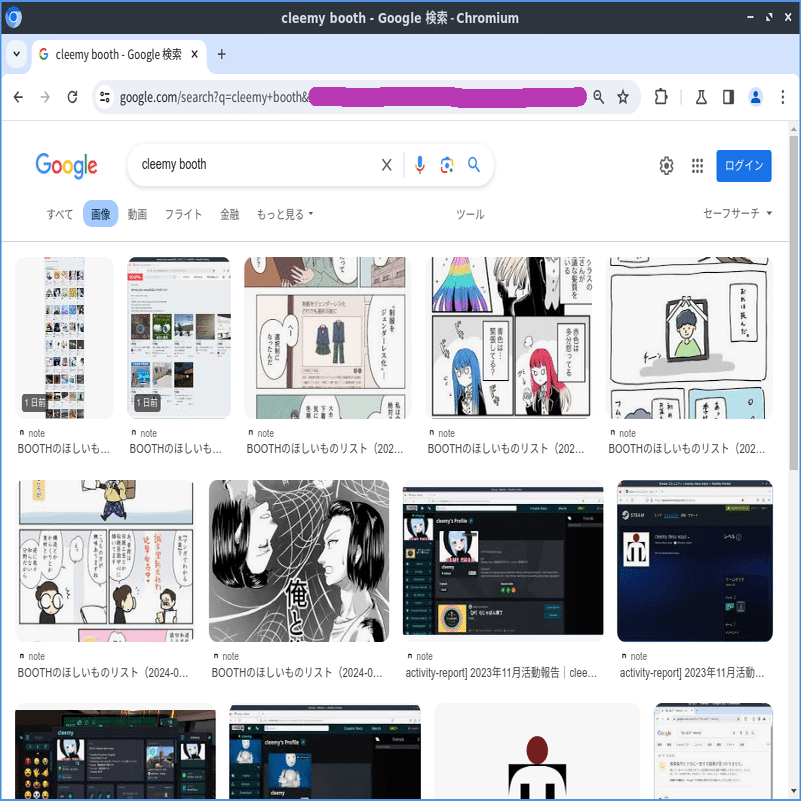Open Google quick settings gear

(667, 166)
